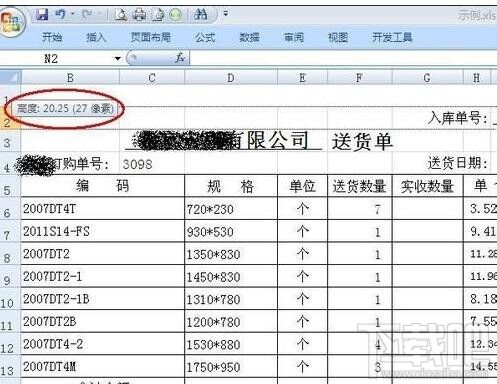Switch to the 视图 ribbon tab
This screenshot has width=497, height=384.
click(x=338, y=37)
